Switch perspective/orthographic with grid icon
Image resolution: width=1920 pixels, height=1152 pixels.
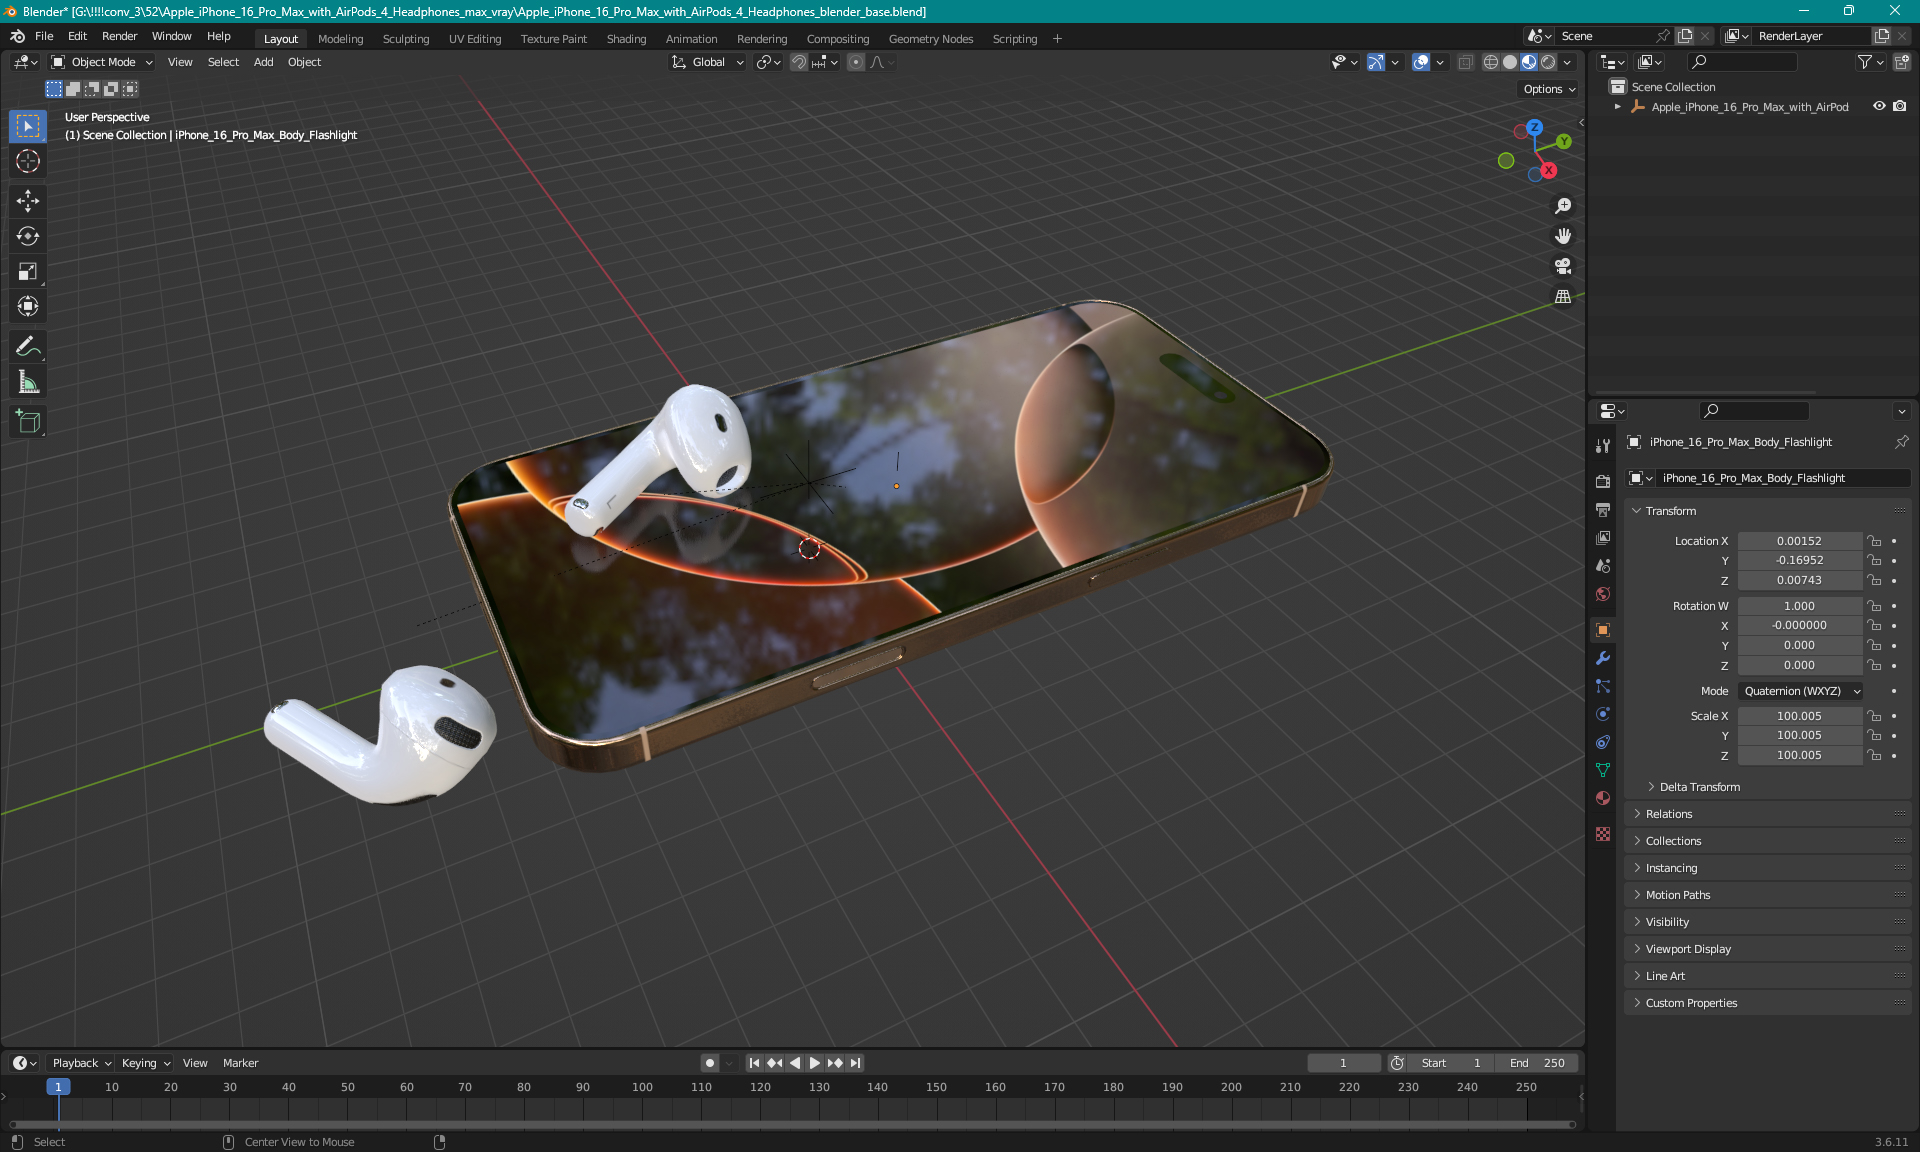pos(1563,296)
